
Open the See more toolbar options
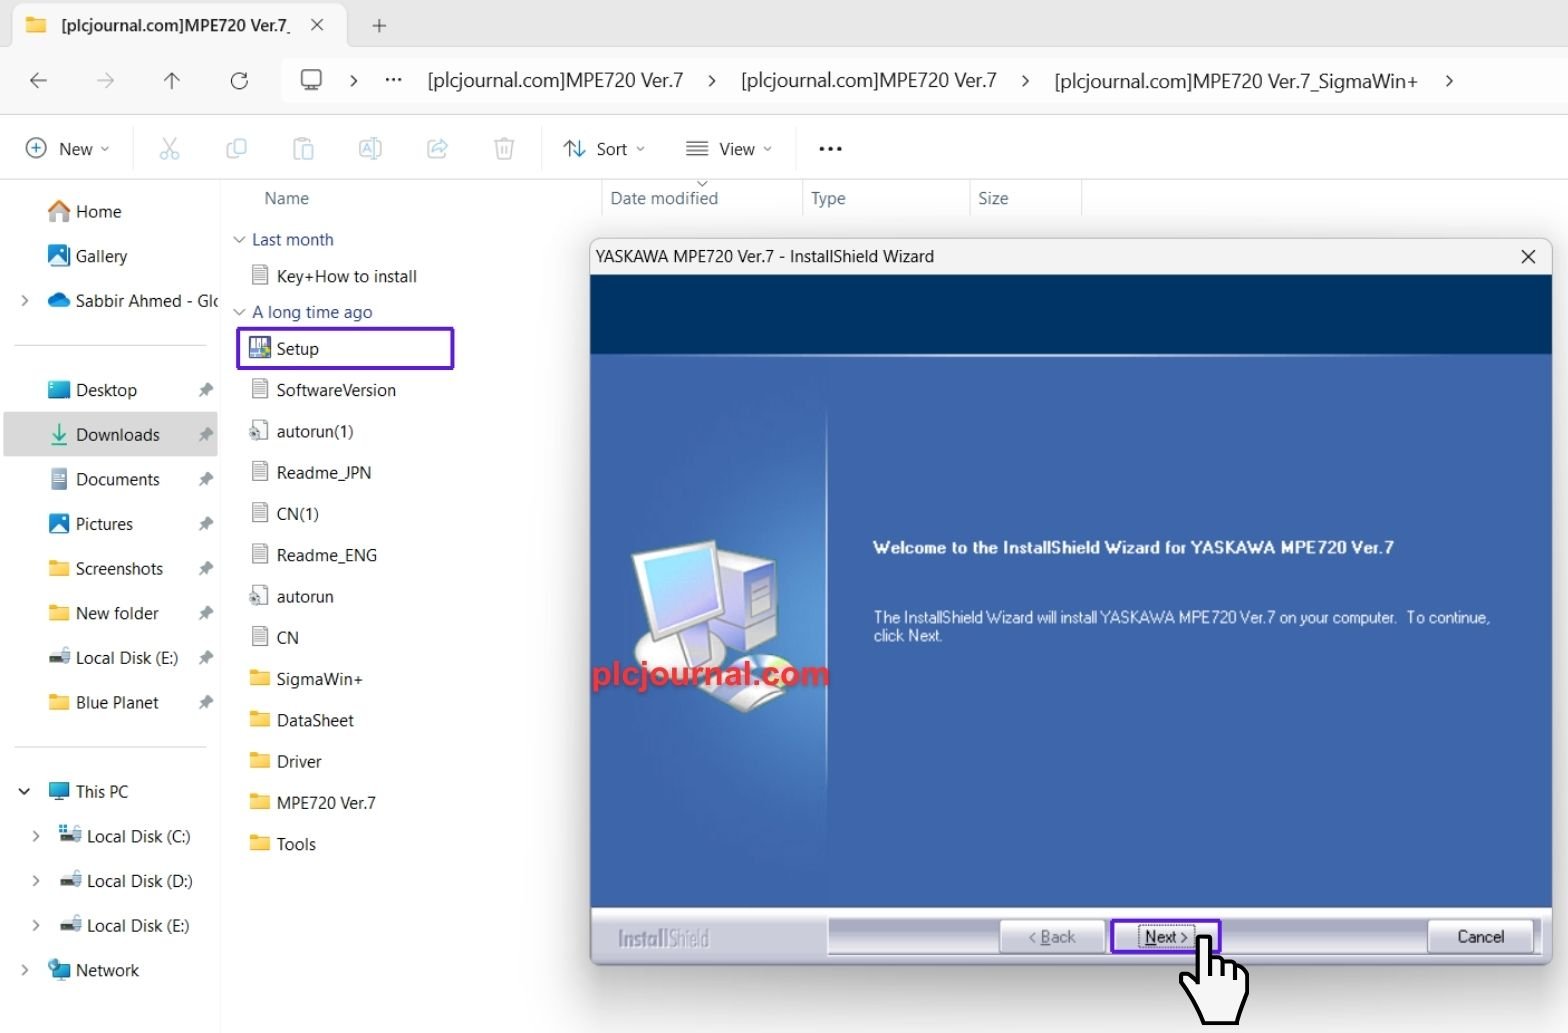tap(830, 149)
